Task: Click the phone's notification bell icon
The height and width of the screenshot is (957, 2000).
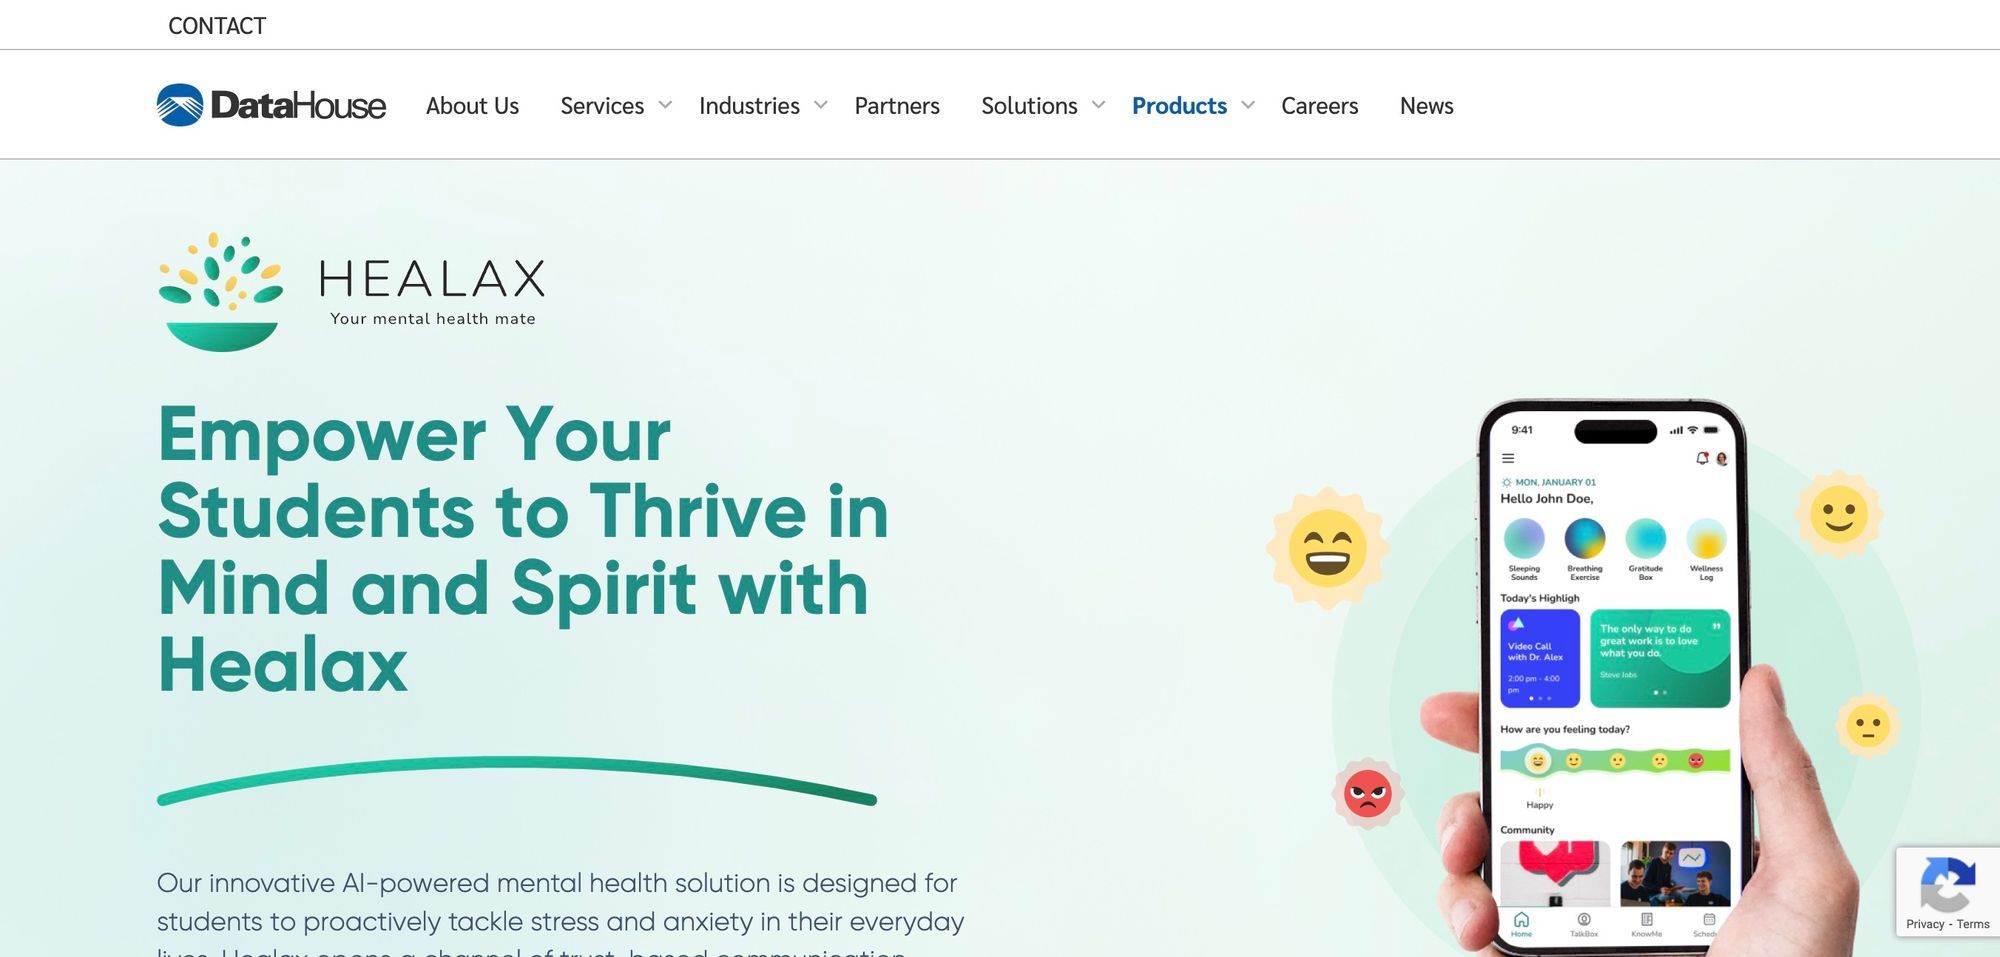Action: click(x=1702, y=458)
